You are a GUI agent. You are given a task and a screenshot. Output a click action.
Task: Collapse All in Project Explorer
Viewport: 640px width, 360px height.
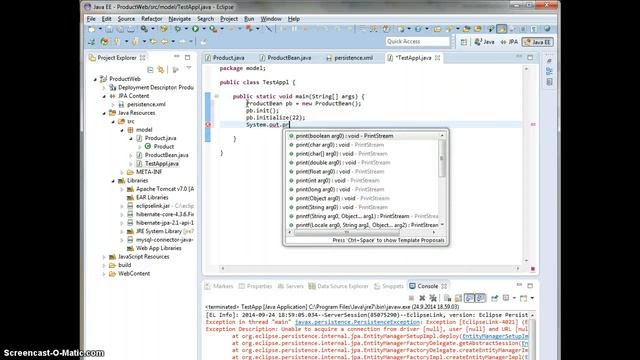(150, 70)
